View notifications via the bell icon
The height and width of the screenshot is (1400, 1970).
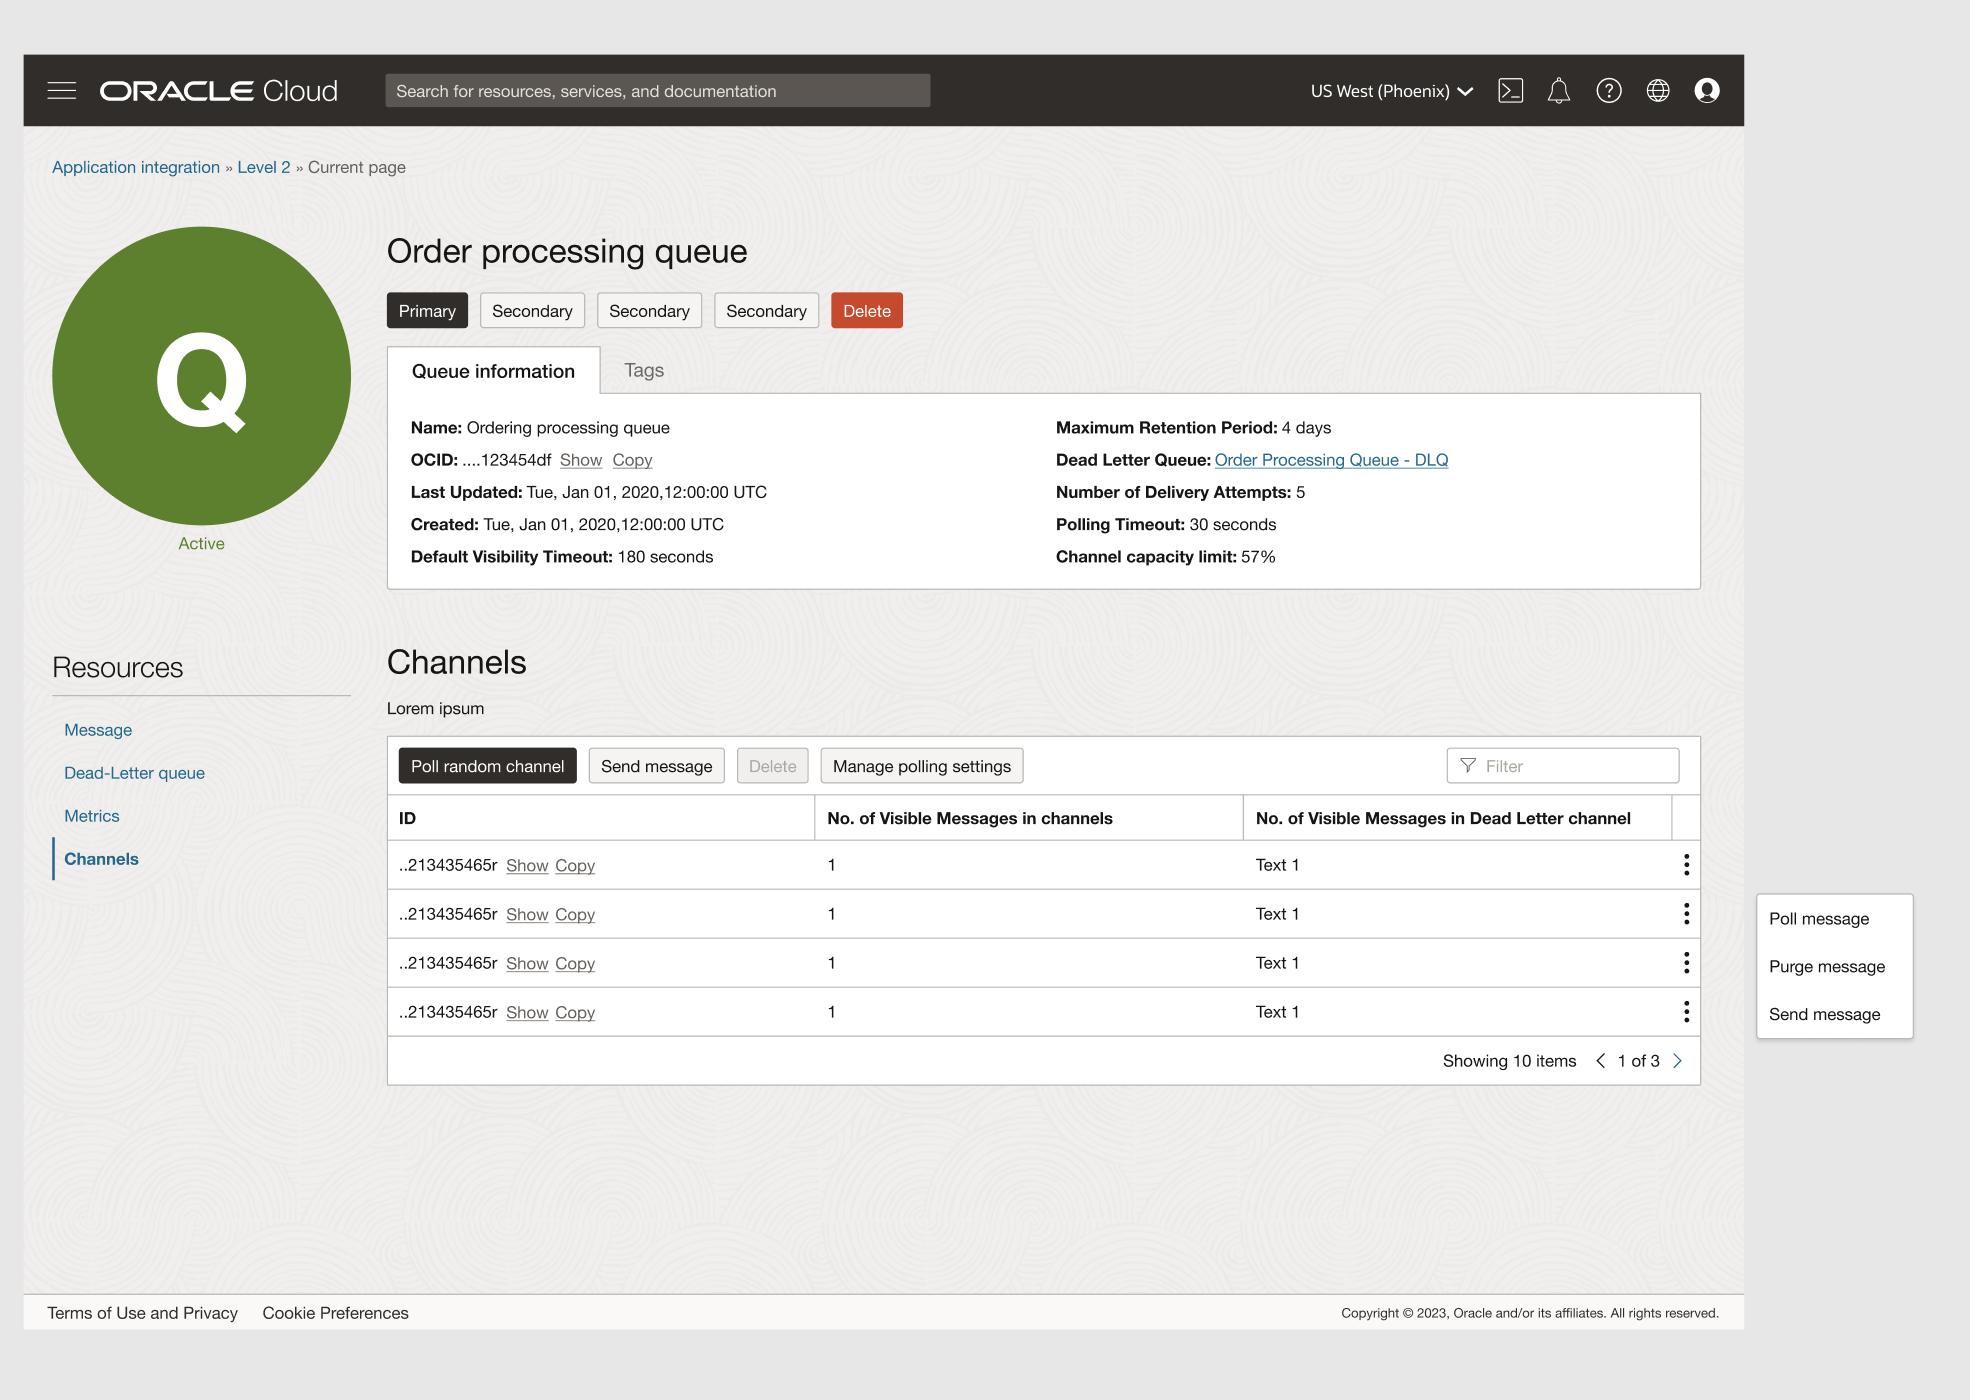[1558, 90]
